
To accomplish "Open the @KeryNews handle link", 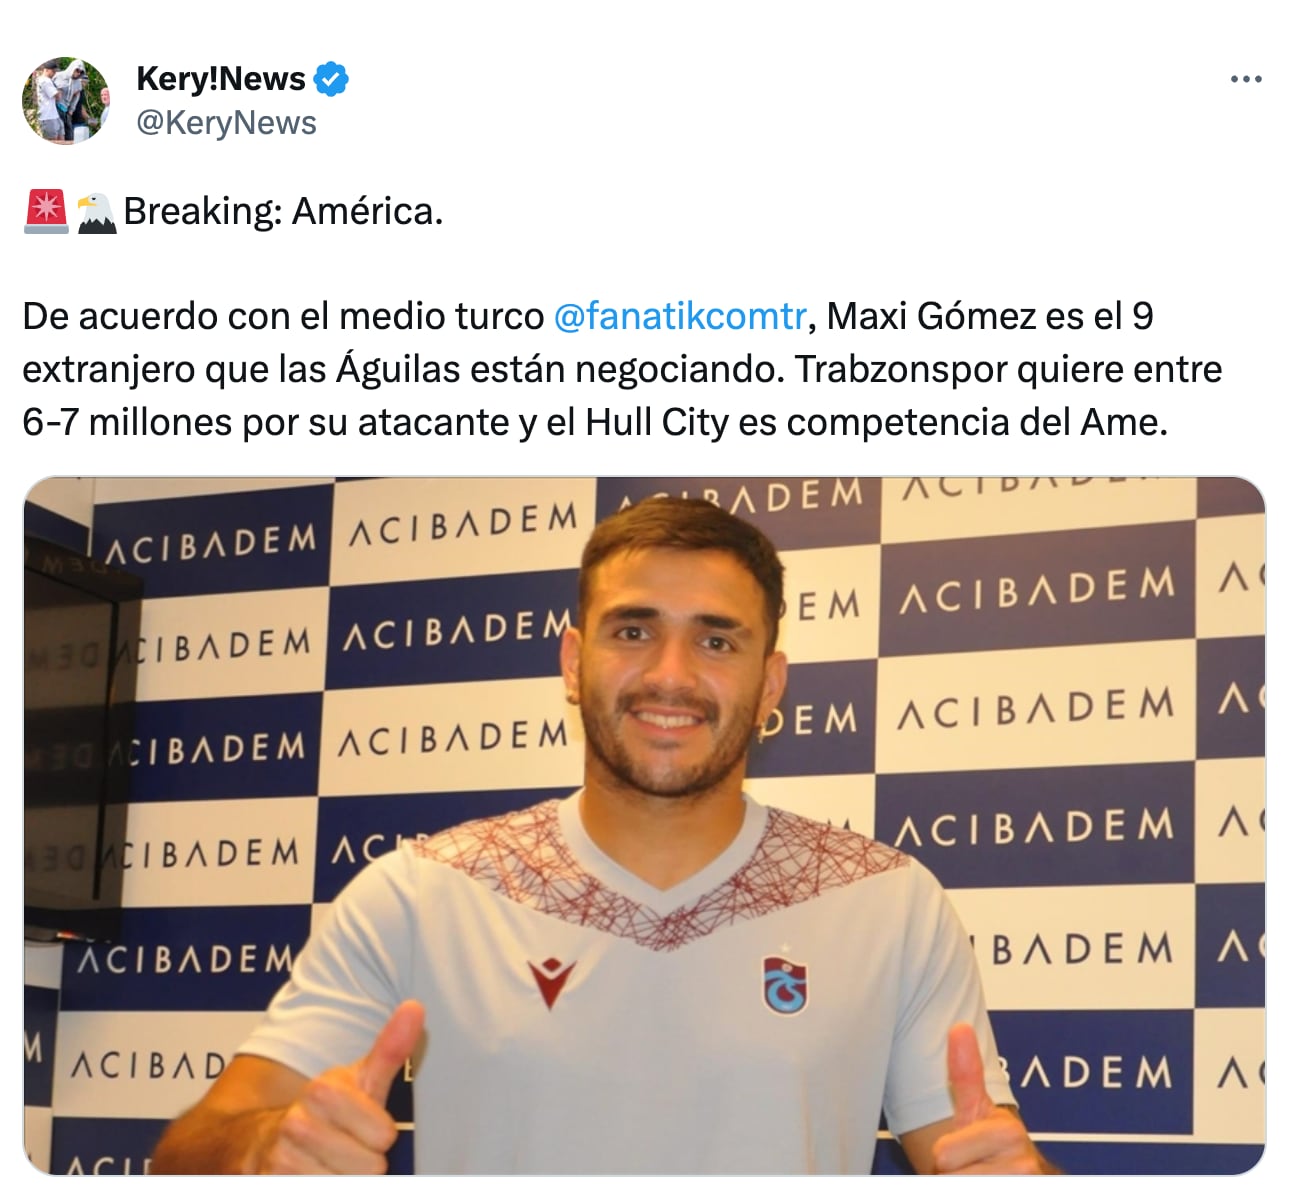I will 226,123.
